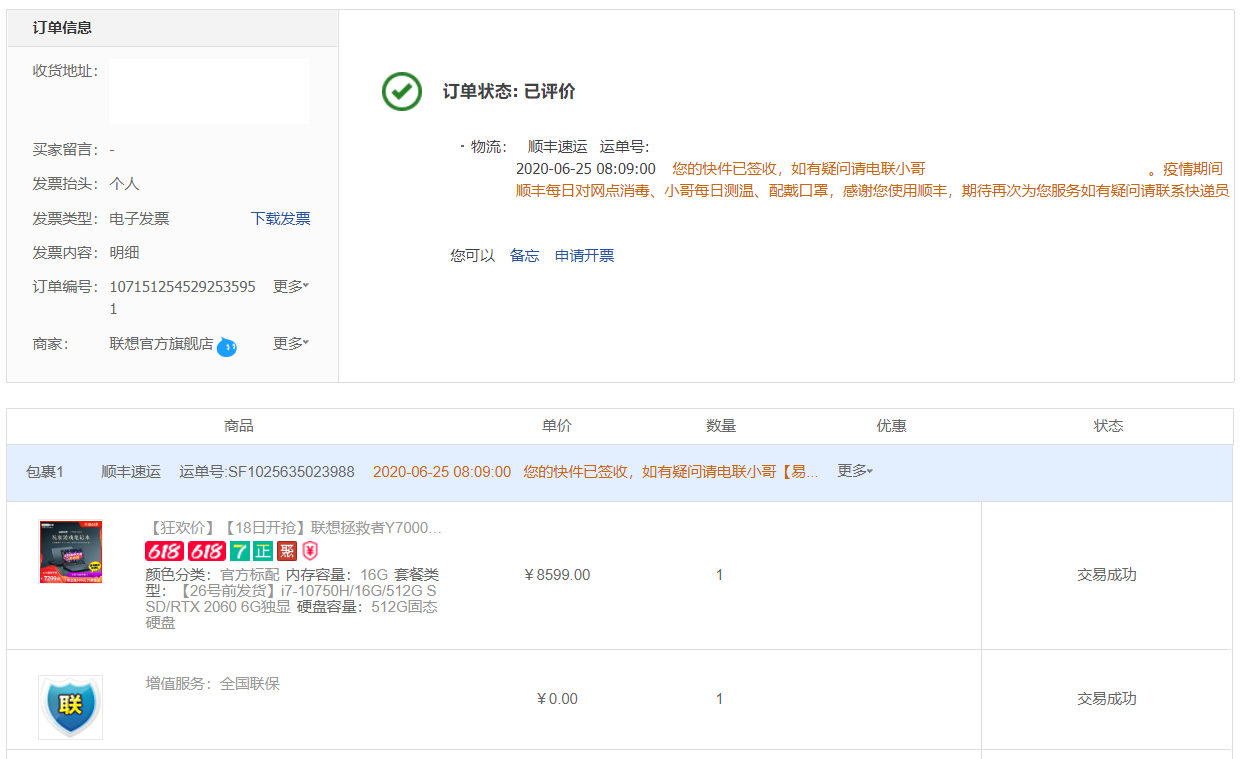Screen dimensions: 1242x759
Task: Click quantity 1 in the 全国联保 row
Action: pos(719,699)
